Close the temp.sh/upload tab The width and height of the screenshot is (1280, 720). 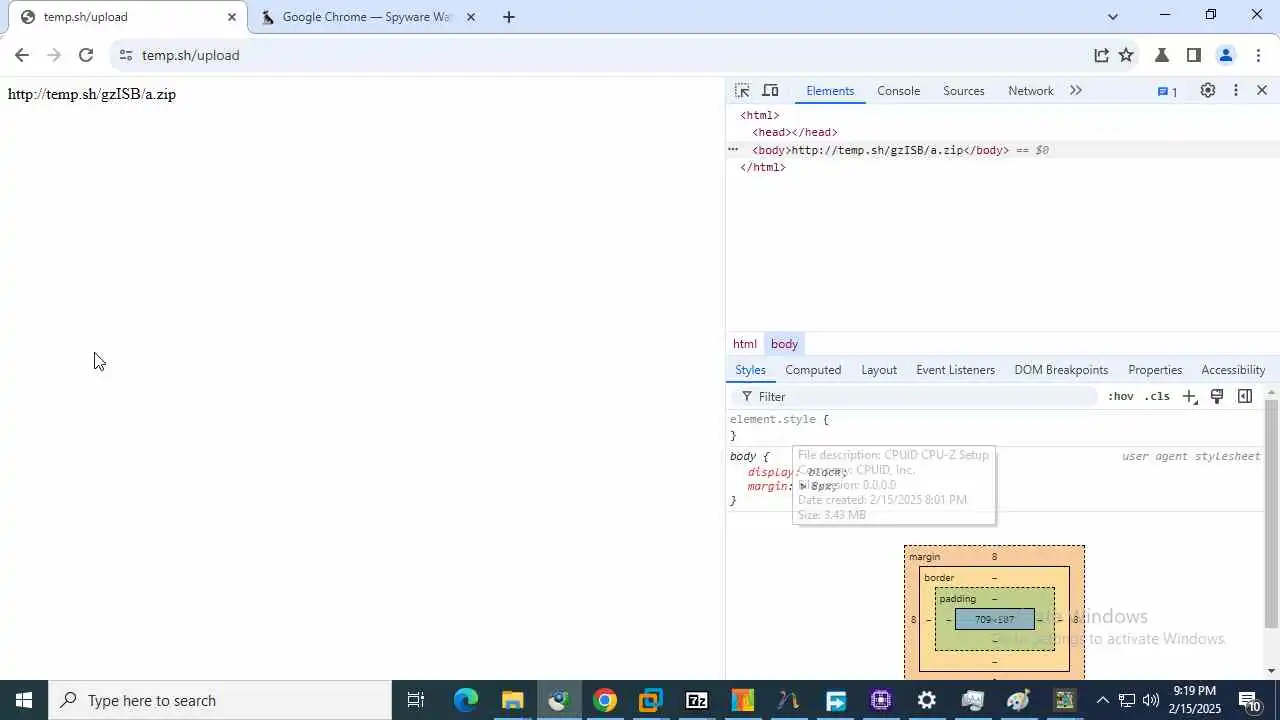(x=232, y=17)
